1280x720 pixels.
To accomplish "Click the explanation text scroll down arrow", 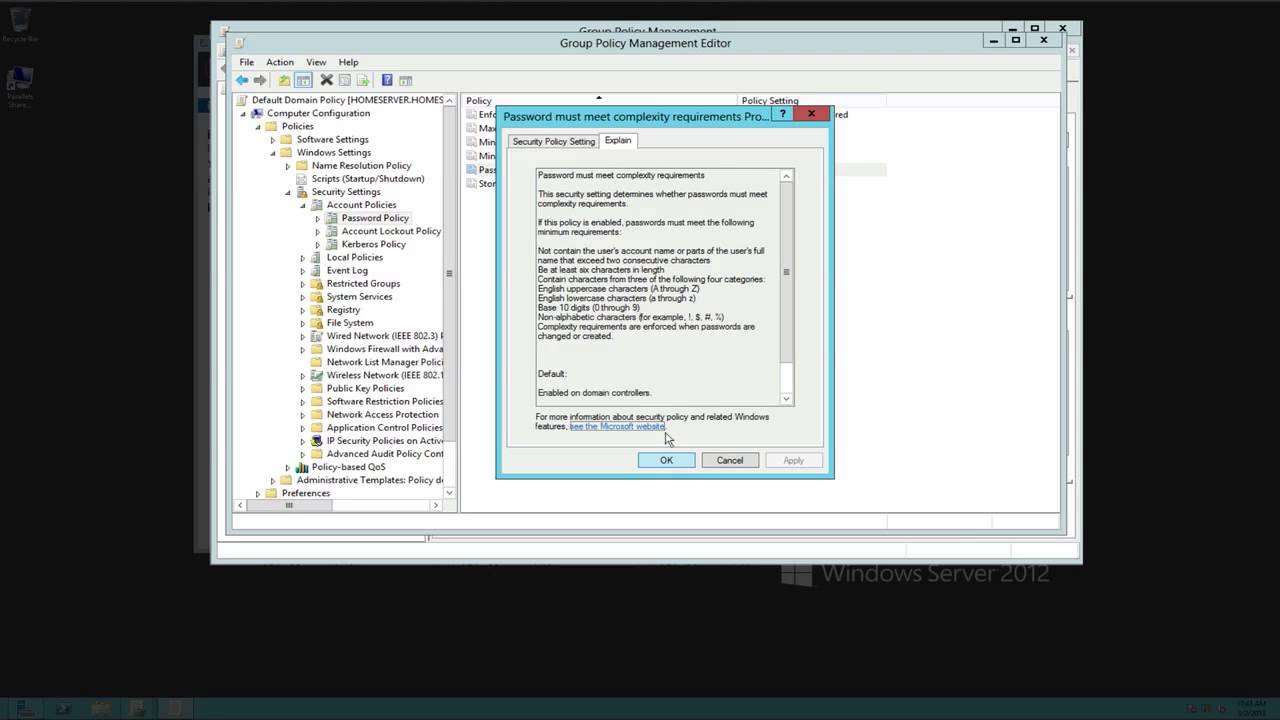I will click(787, 398).
